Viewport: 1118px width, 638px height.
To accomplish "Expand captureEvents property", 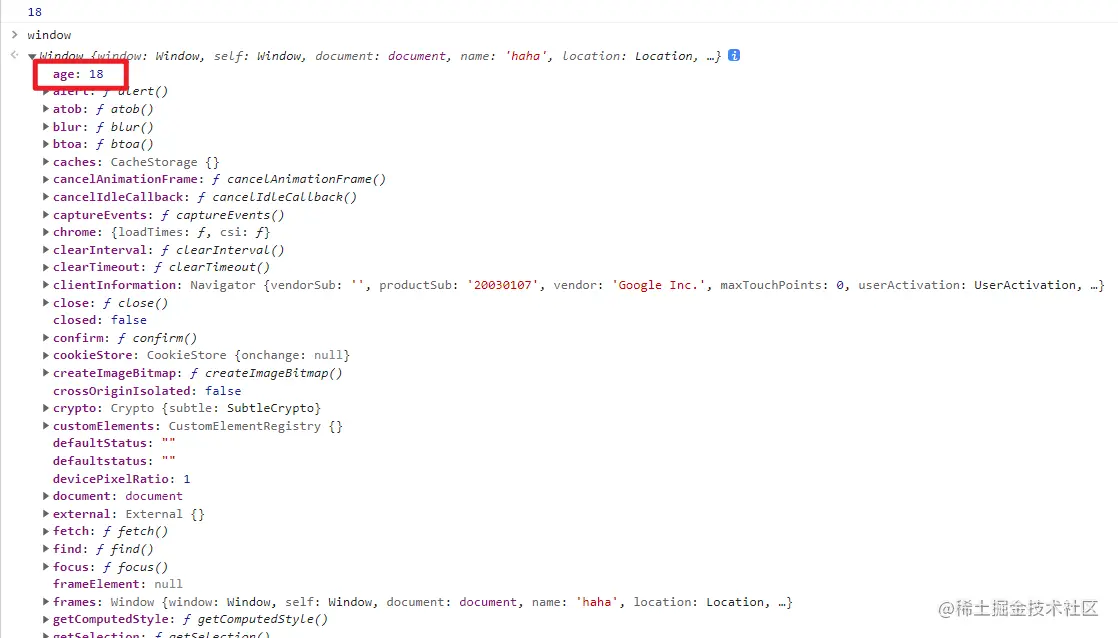I will (46, 215).
